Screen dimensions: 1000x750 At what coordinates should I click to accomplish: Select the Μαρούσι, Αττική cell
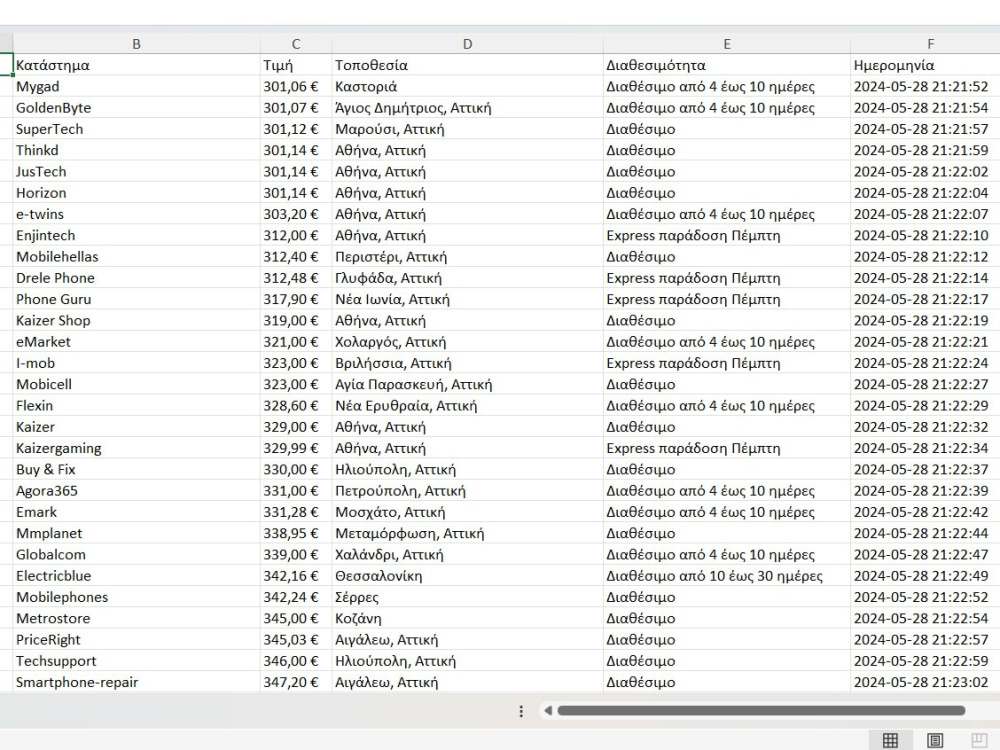[467, 129]
